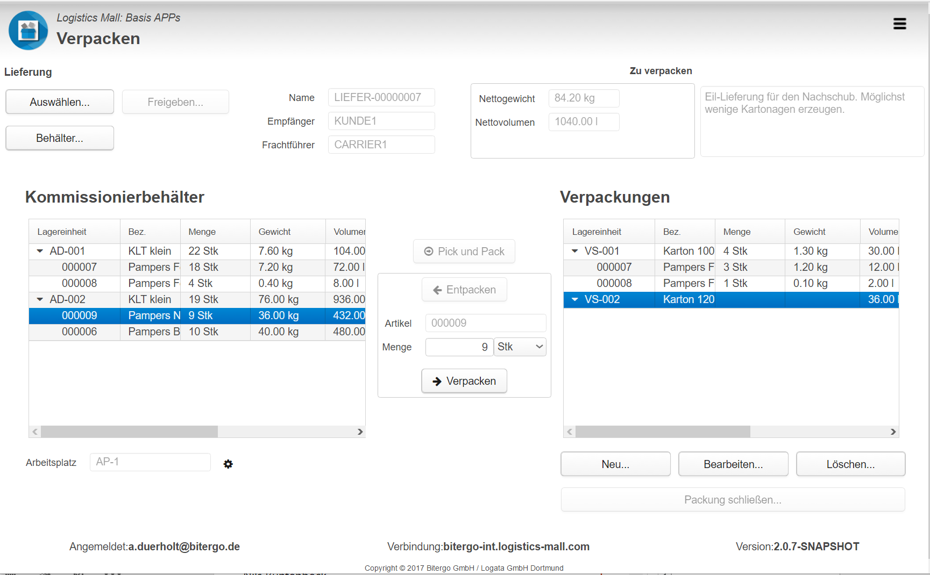Select row 000008 under AD-001

(197, 283)
